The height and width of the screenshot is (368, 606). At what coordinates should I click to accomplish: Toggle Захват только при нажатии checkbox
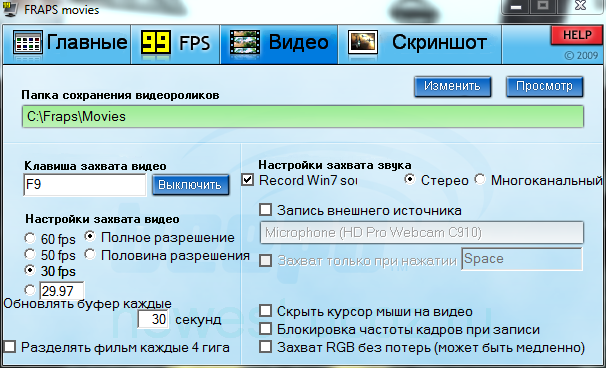[x=265, y=260]
